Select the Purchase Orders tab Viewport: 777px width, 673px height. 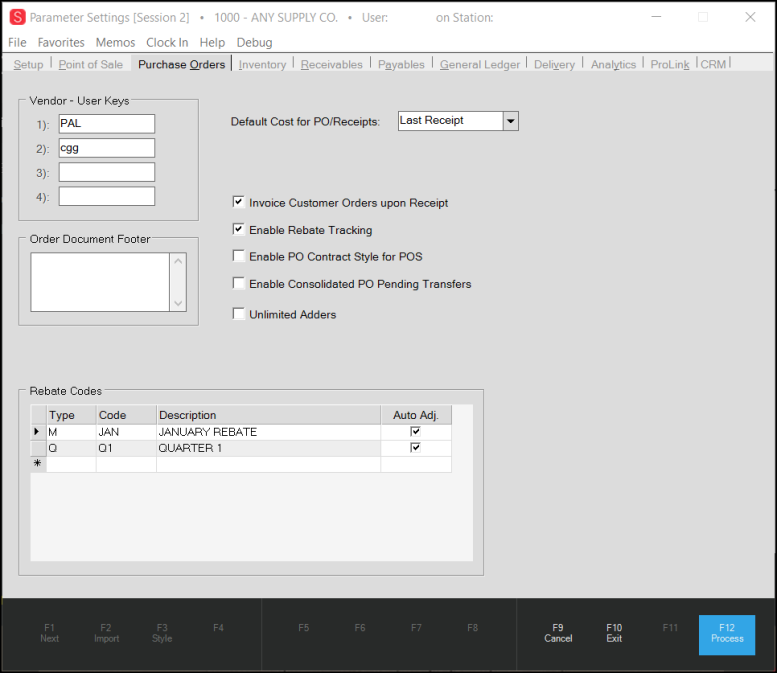point(181,64)
